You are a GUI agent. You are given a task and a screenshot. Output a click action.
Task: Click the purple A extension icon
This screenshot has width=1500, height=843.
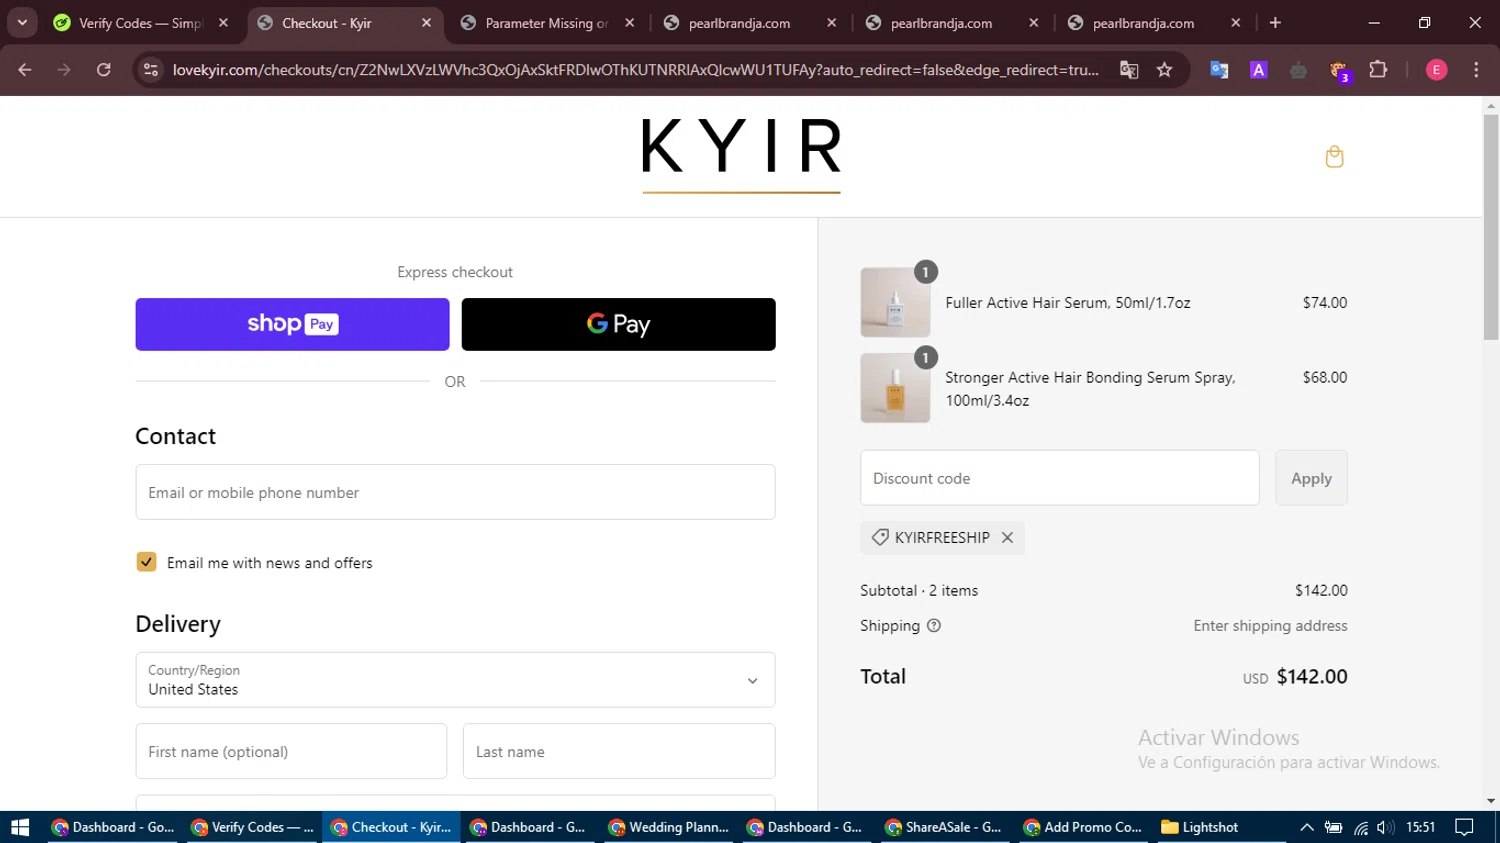[x=1259, y=70]
